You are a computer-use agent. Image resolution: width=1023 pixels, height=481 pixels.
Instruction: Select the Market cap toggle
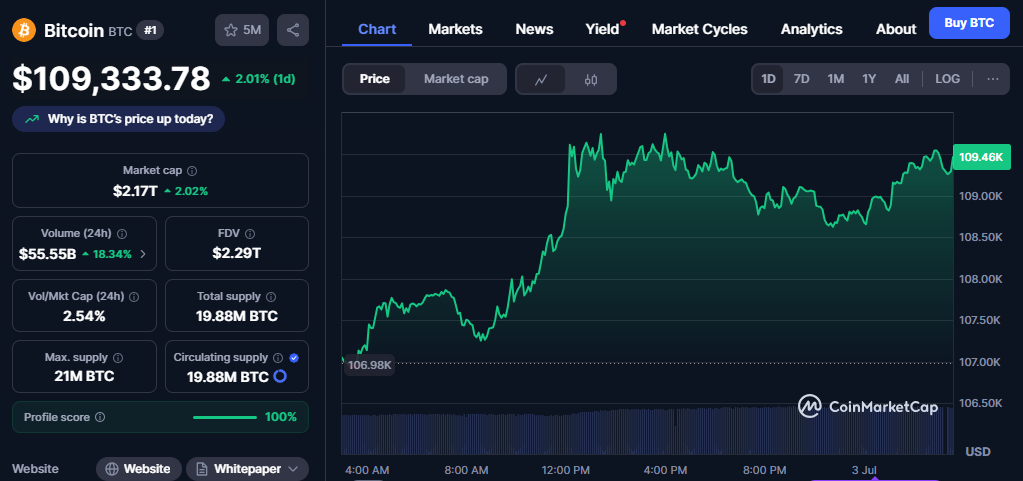coord(455,79)
